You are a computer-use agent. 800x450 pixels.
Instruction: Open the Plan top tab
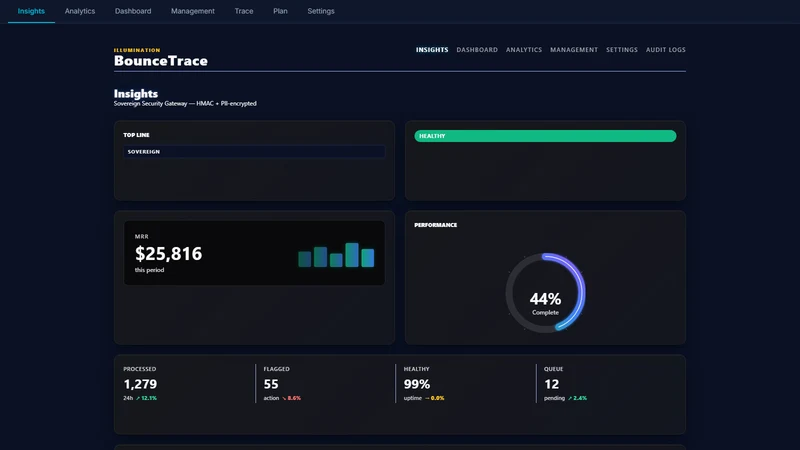[x=280, y=11]
